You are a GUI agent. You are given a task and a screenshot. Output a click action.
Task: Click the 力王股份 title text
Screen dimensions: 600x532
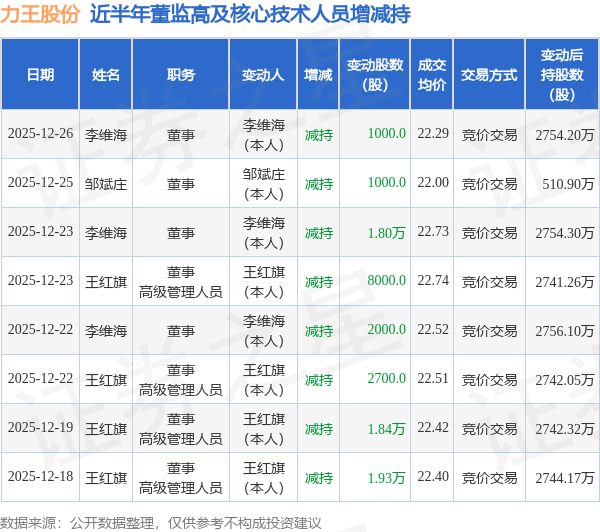40,15
